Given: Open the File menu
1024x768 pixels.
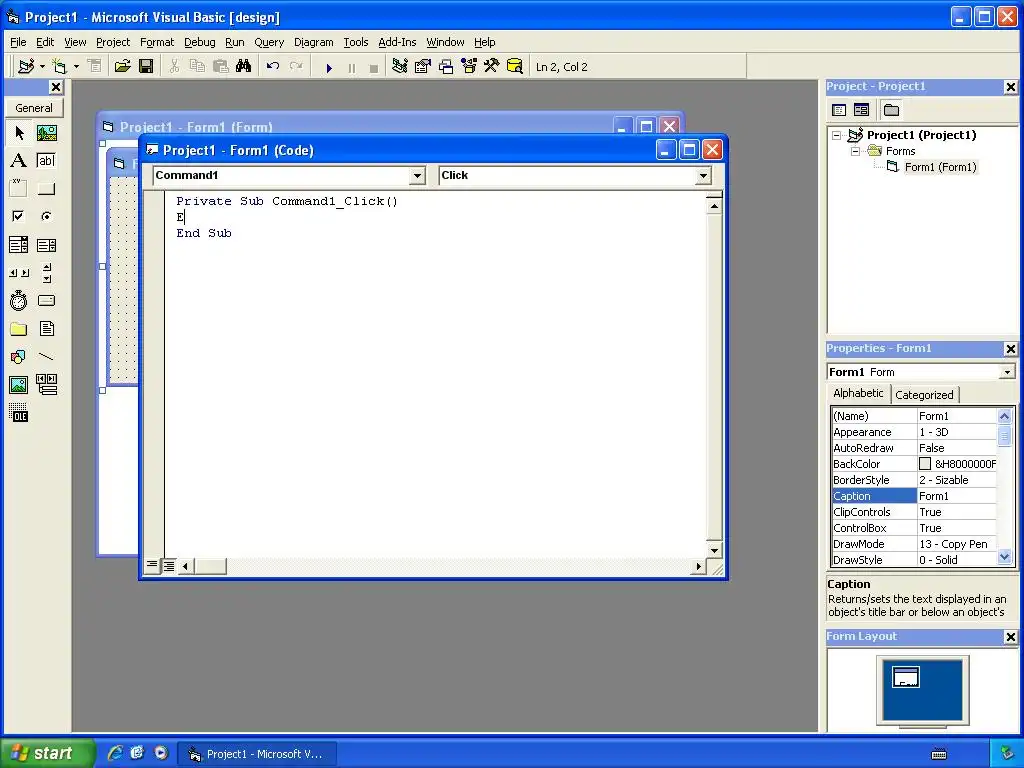Looking at the screenshot, I should [18, 42].
